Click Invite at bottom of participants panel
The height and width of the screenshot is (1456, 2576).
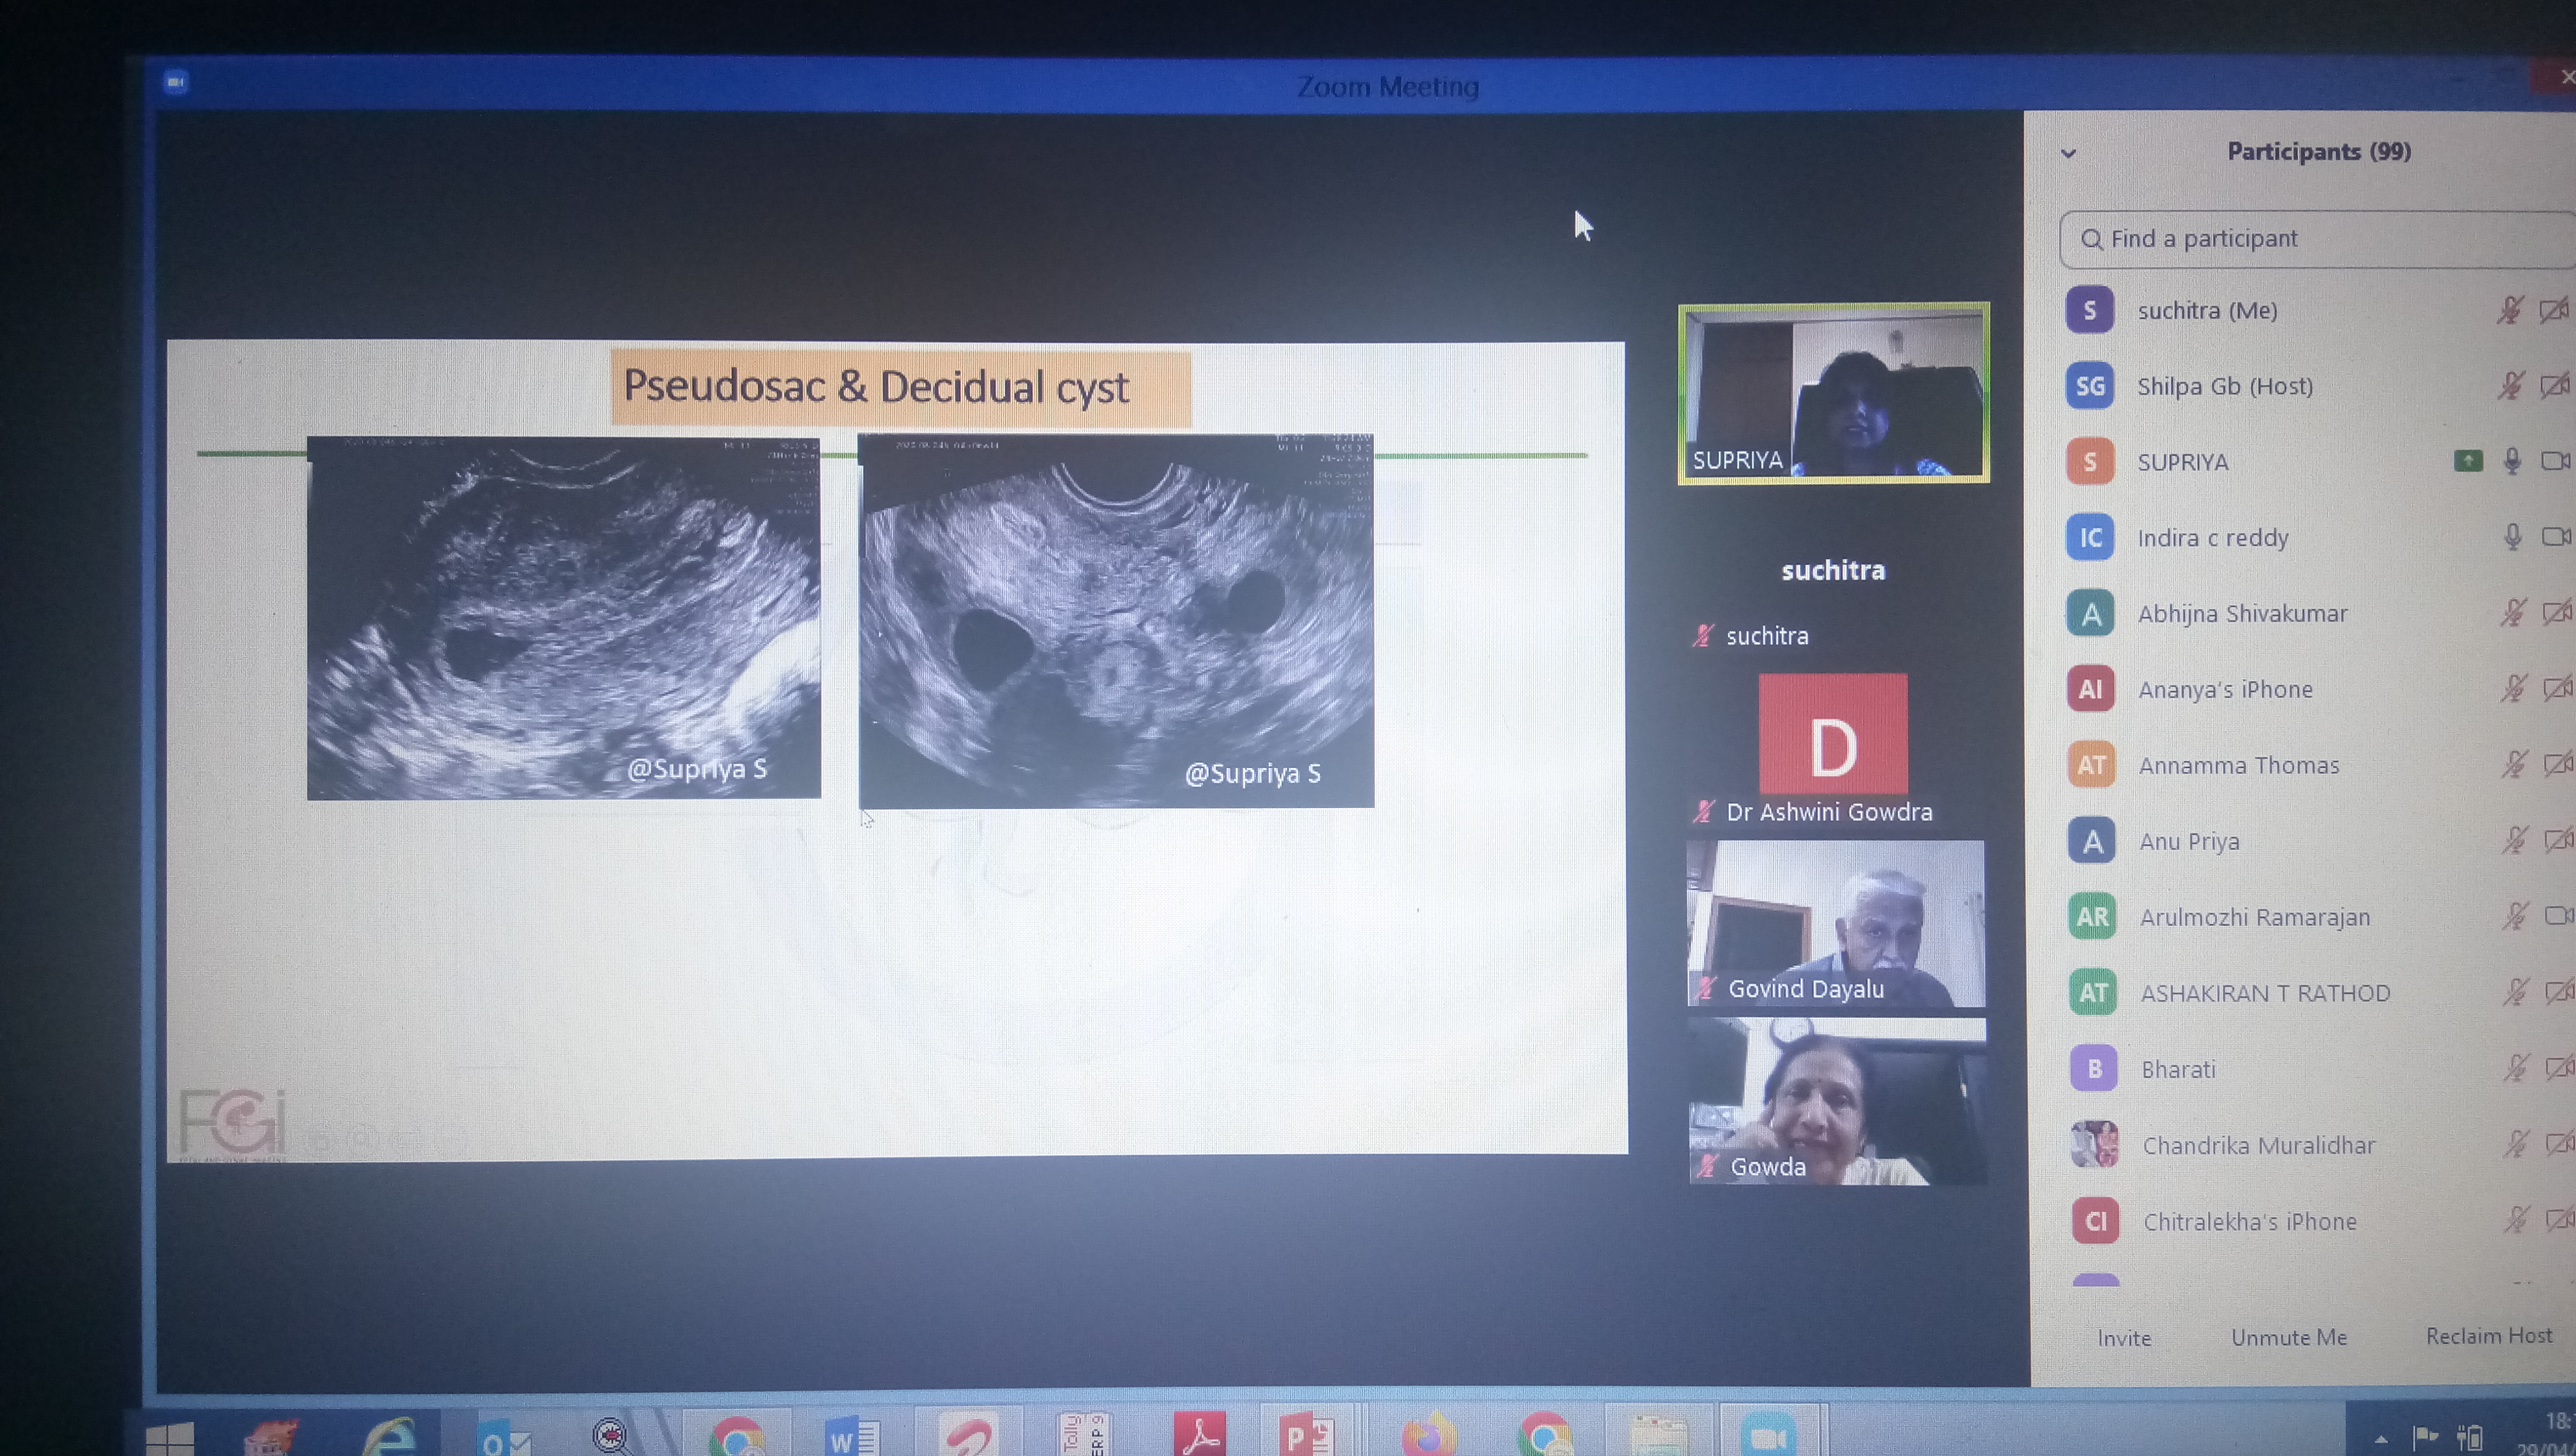2124,1338
